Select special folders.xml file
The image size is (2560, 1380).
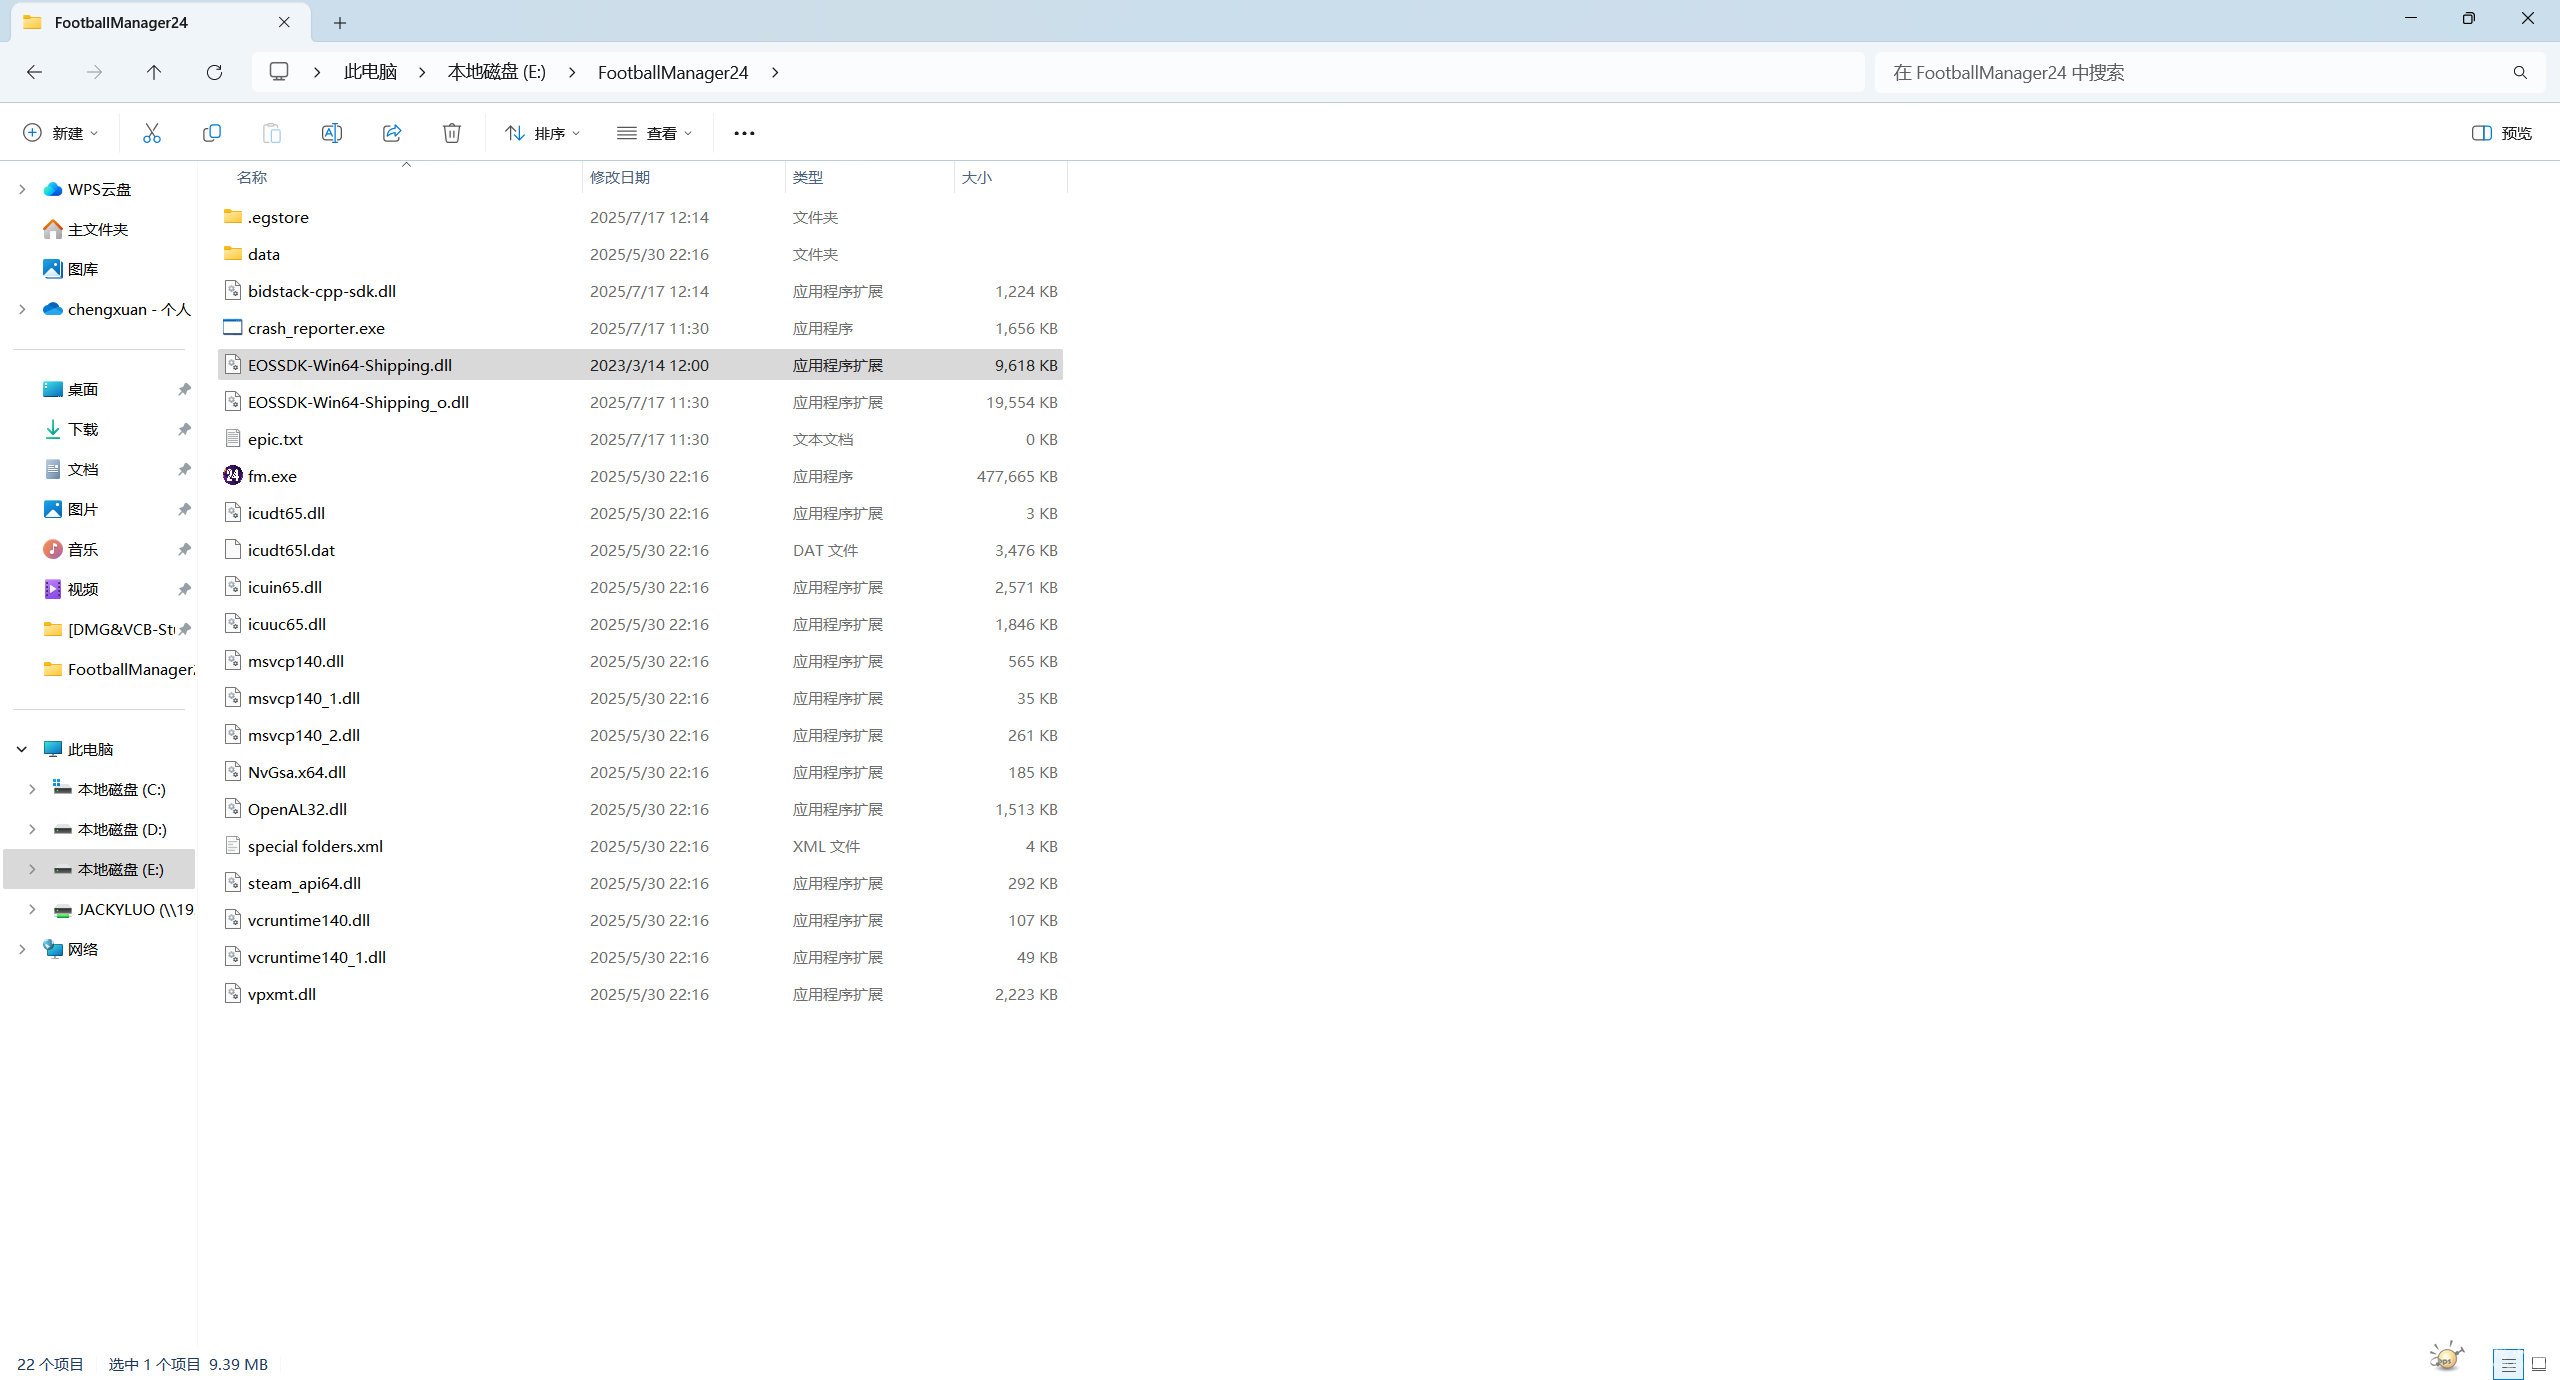click(640, 846)
